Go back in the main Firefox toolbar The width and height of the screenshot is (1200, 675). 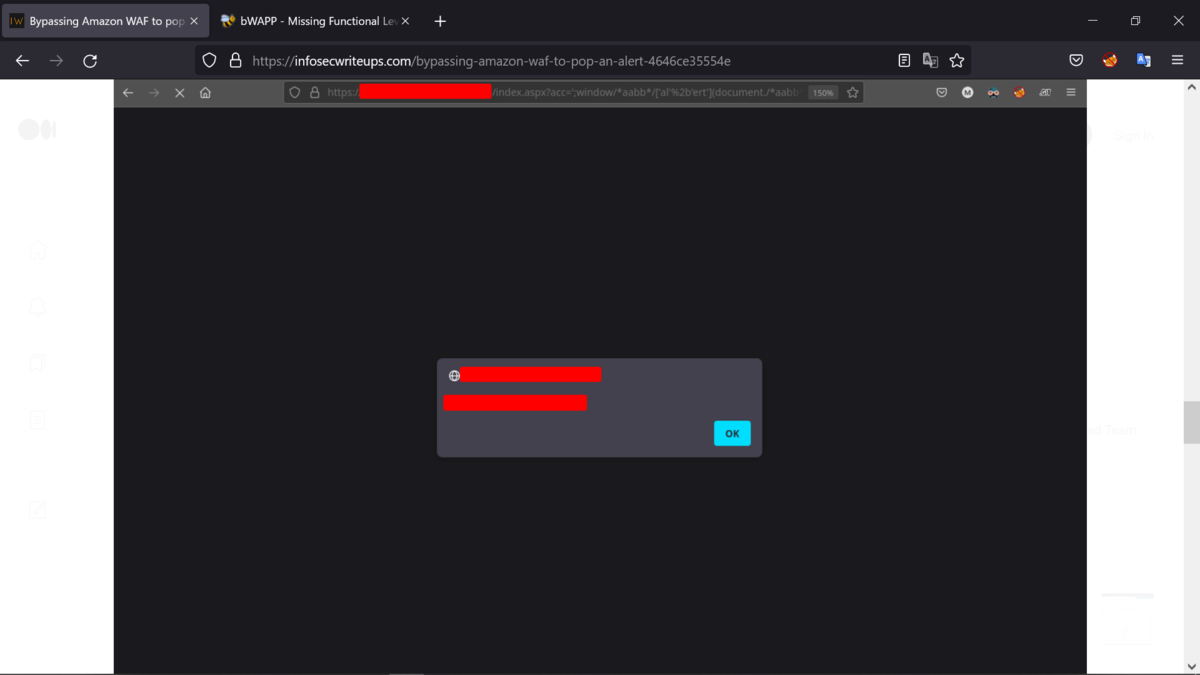click(23, 61)
